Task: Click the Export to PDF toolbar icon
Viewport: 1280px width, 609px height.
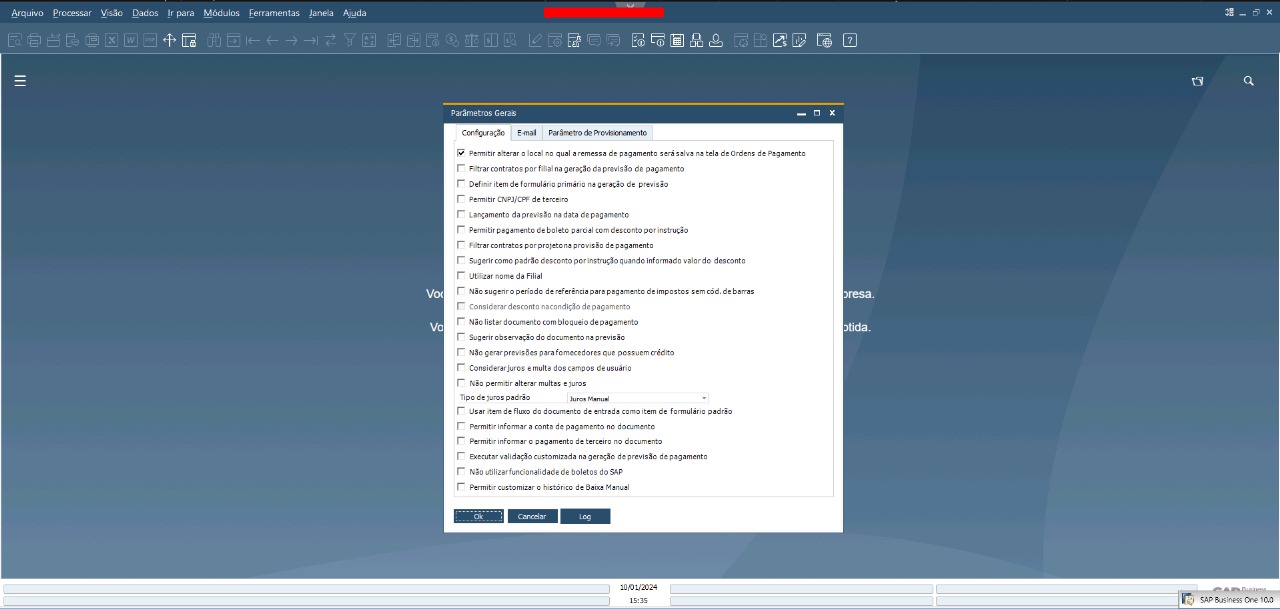Action: coord(150,40)
